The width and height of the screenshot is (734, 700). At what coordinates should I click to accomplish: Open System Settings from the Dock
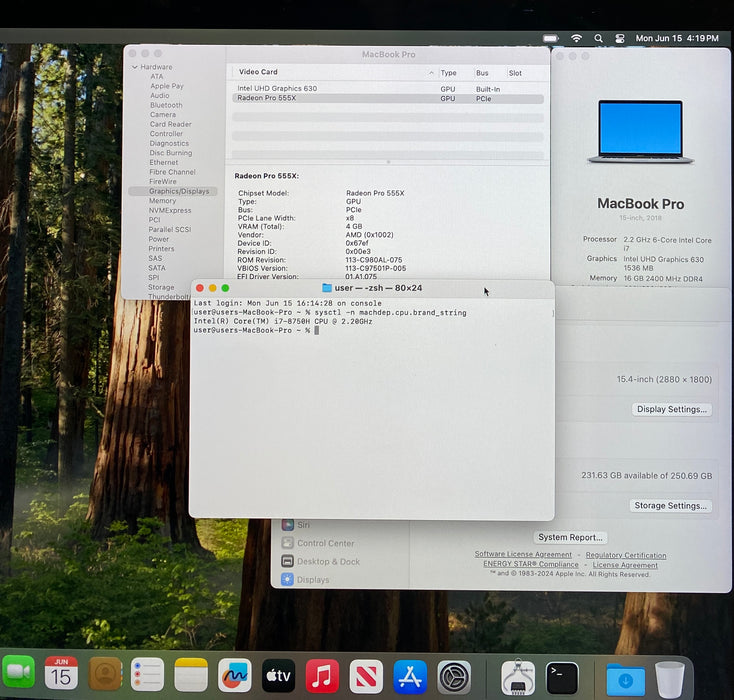(454, 678)
